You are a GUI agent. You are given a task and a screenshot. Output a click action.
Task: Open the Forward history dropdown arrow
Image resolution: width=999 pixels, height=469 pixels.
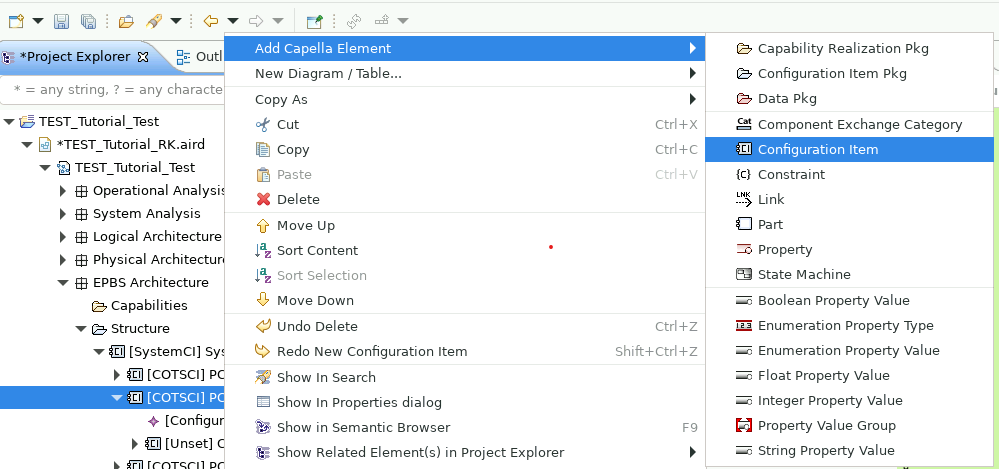[x=278, y=21]
